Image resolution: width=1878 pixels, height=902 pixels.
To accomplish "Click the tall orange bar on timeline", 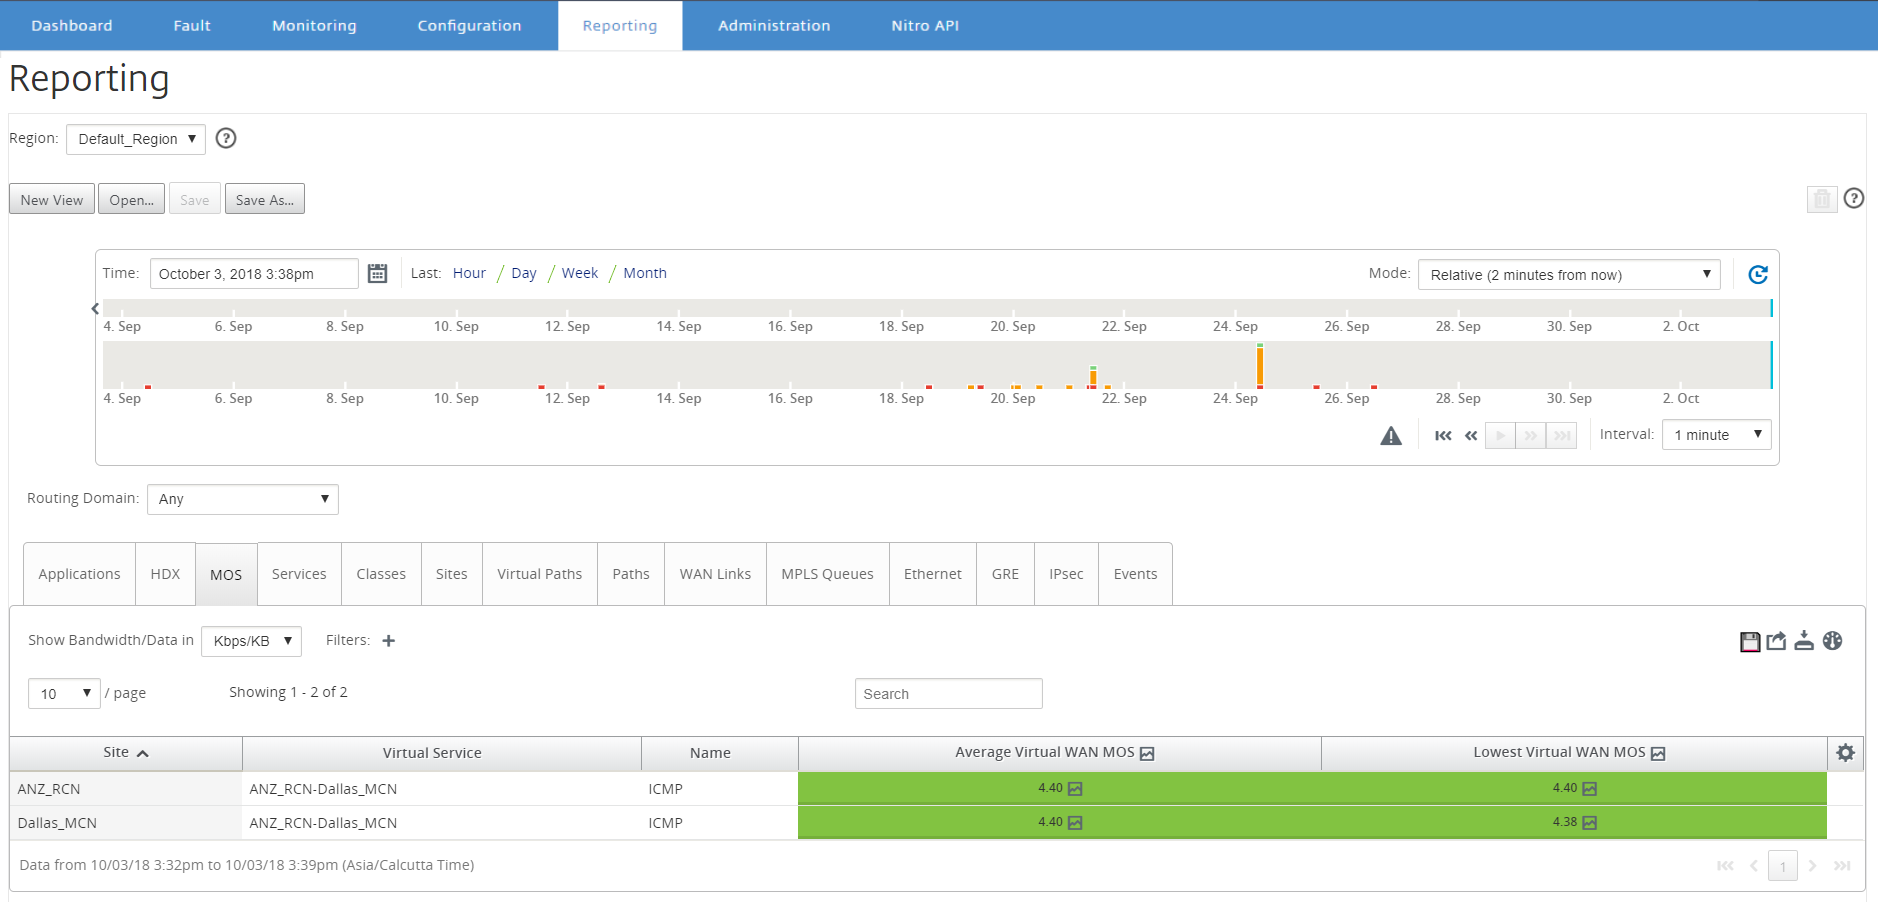I will point(1260,366).
